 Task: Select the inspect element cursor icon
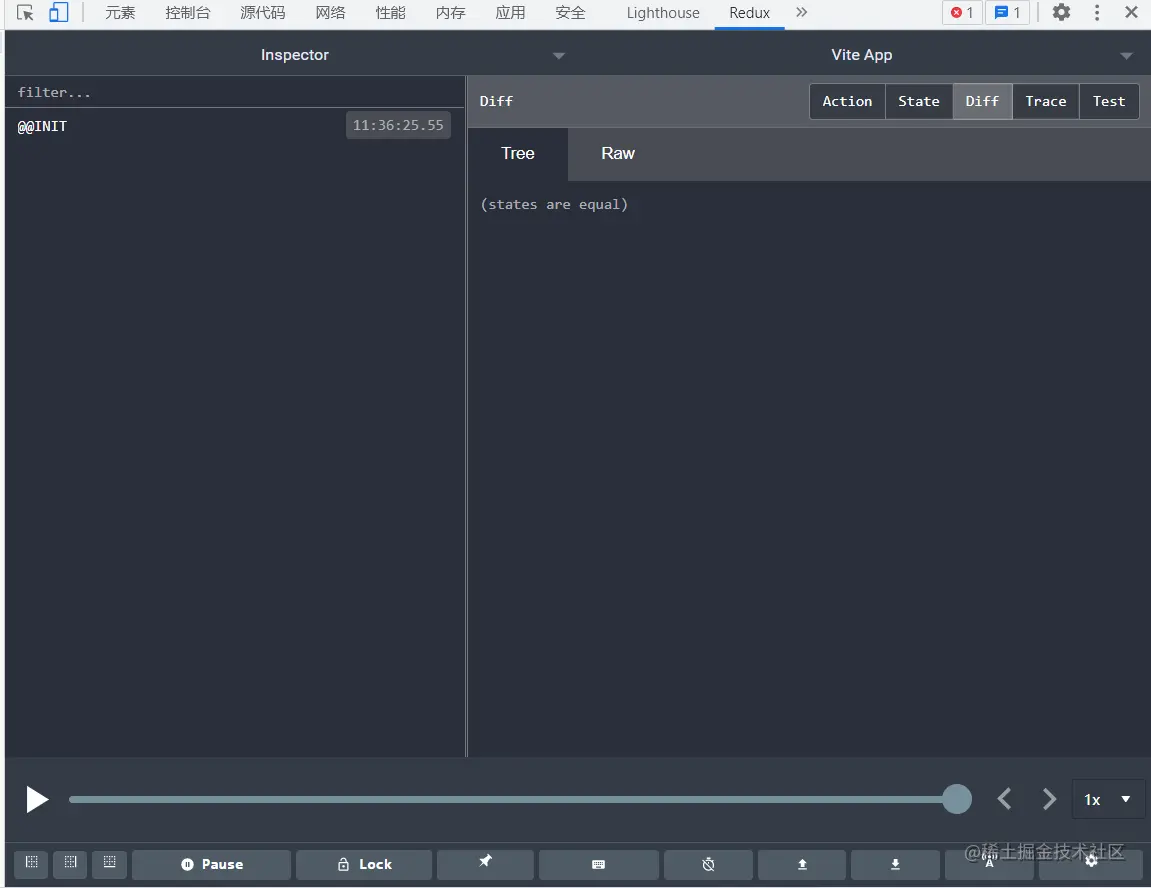click(25, 13)
